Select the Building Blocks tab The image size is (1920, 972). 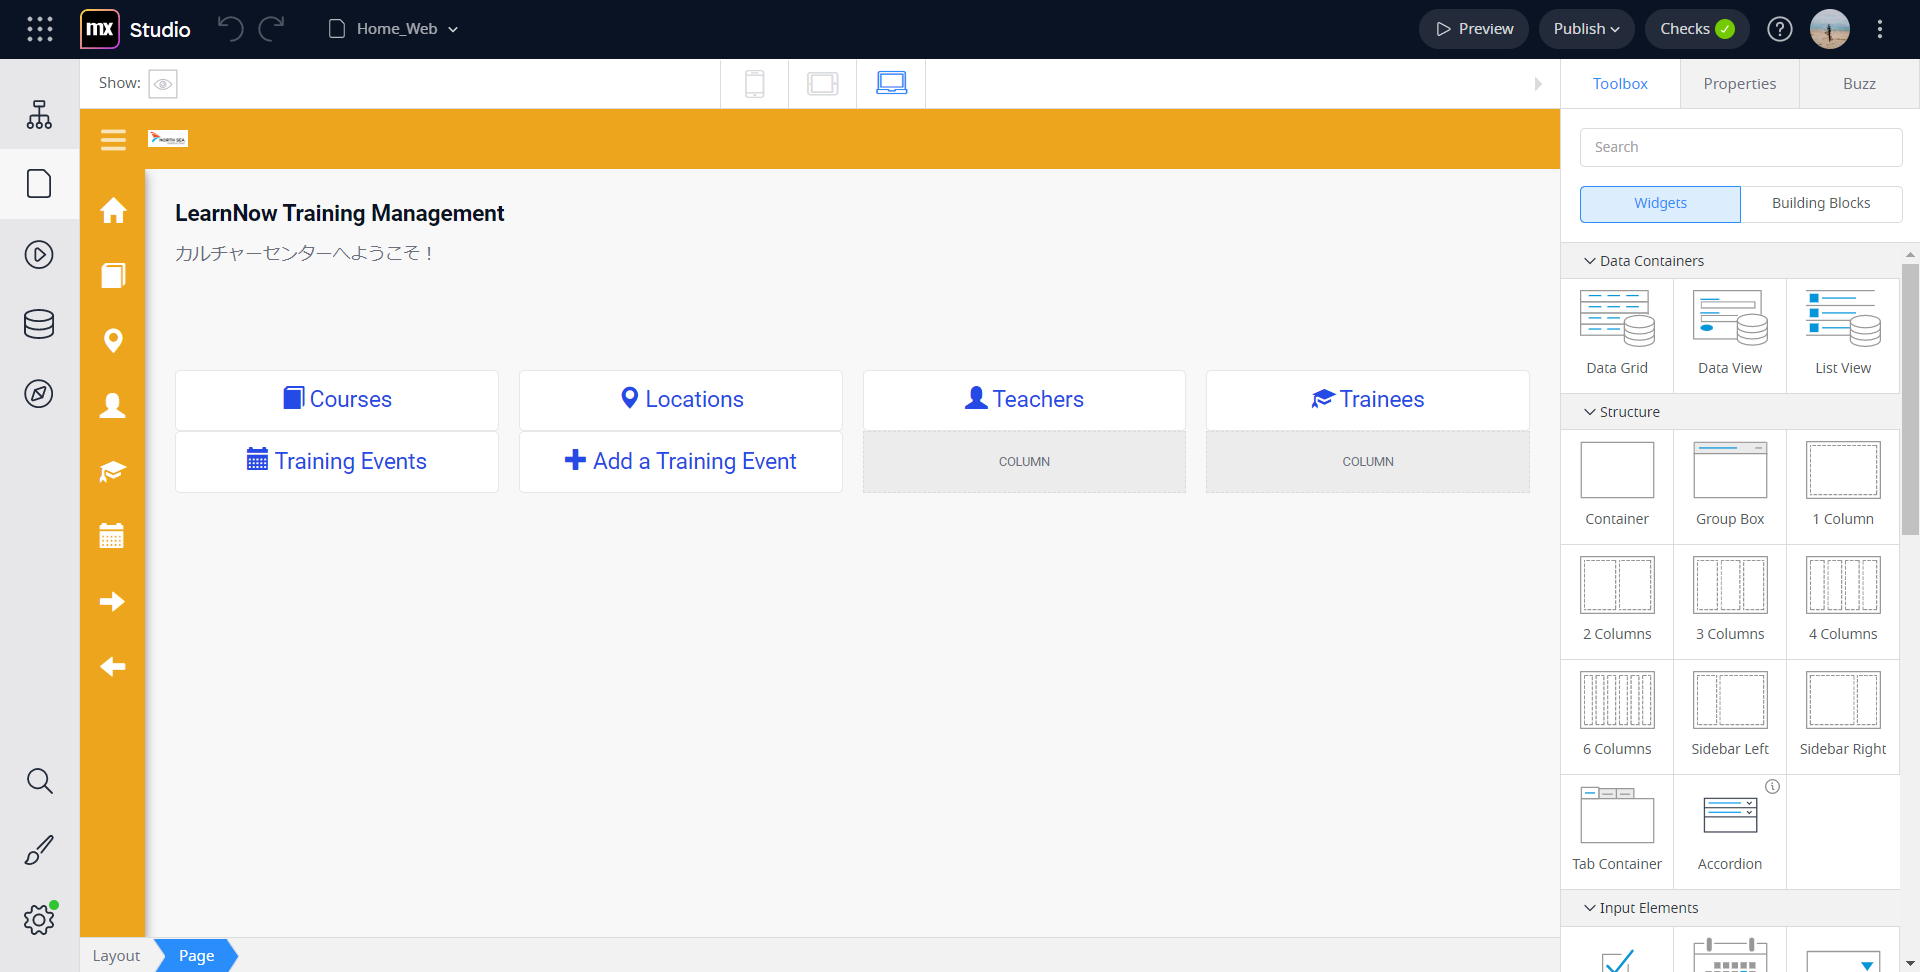pyautogui.click(x=1820, y=203)
